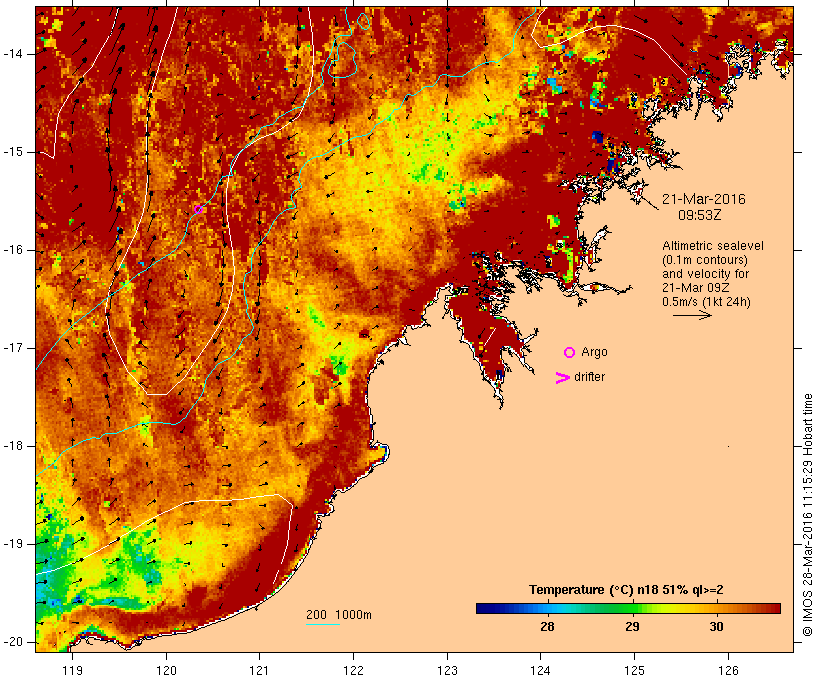This screenshot has width=820, height=680.
Task: Click the Argo legend circle symbol
Action: (x=570, y=353)
